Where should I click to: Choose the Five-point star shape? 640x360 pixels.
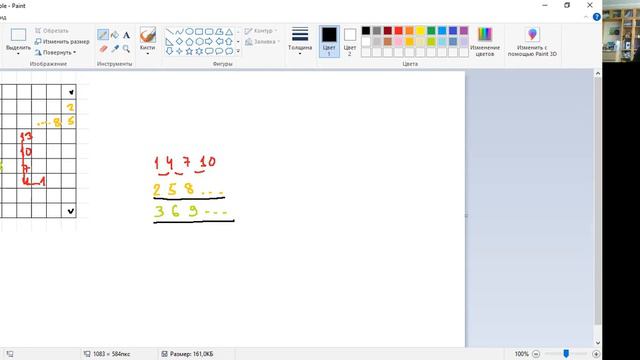pos(189,51)
